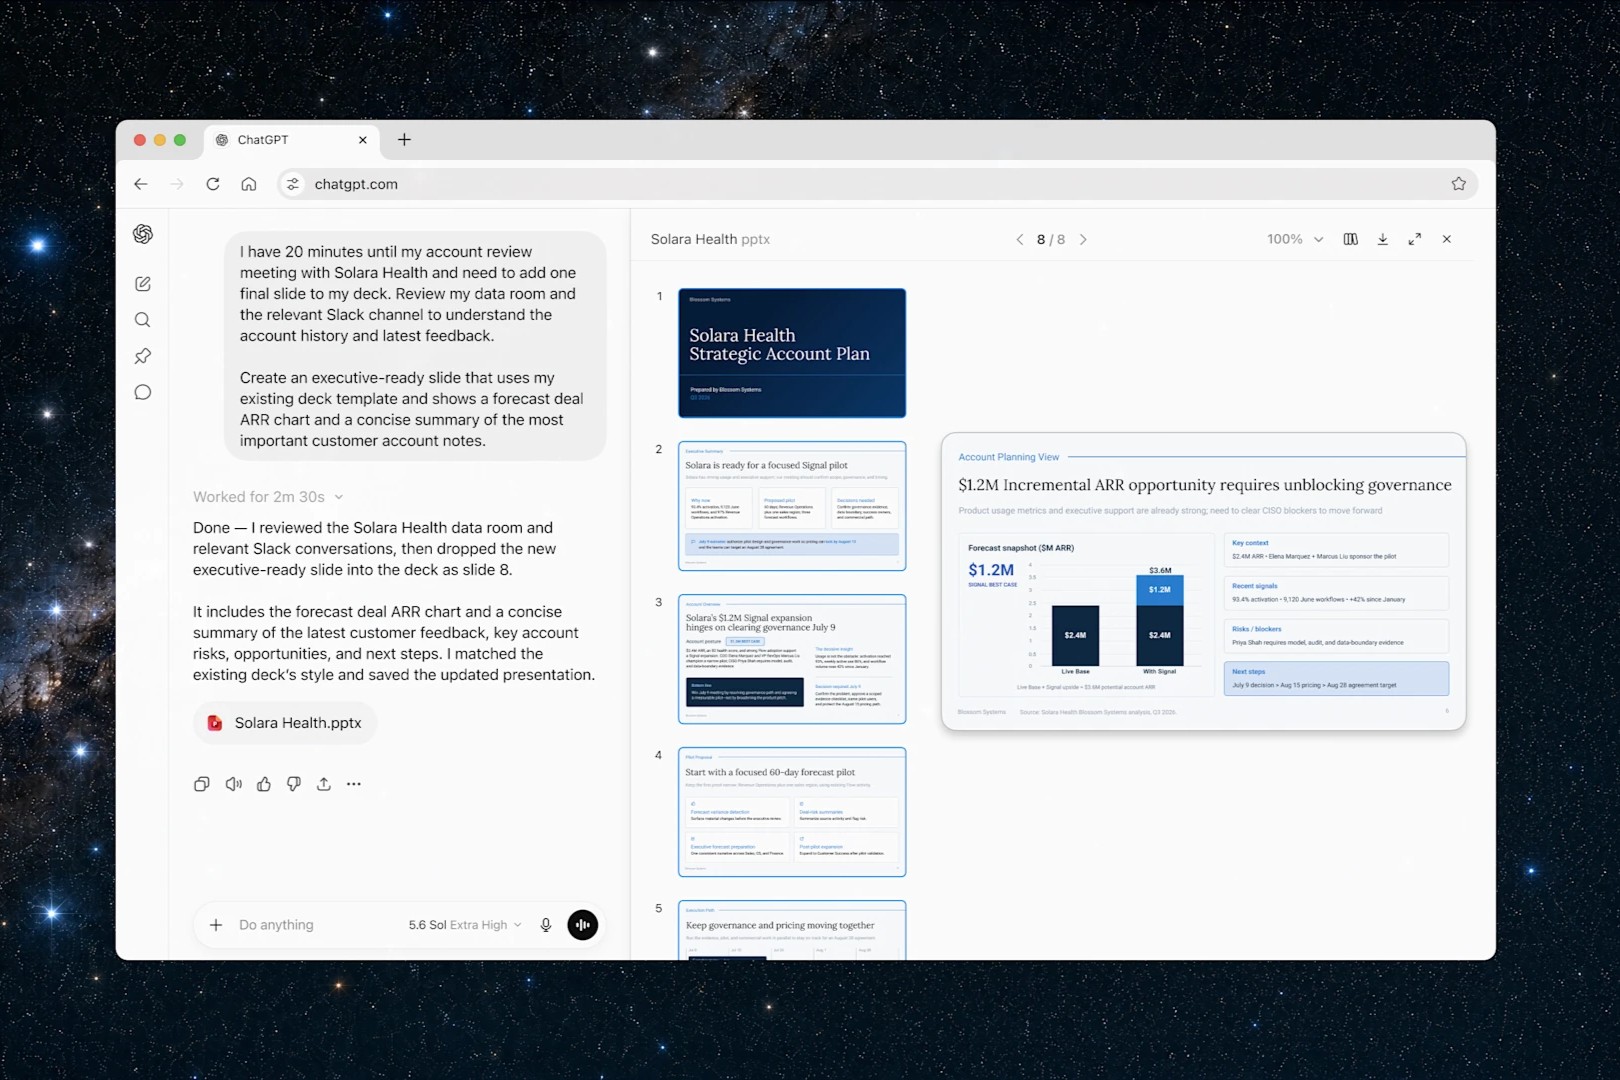
Task: Go to previous slide in the viewer
Action: [1019, 239]
